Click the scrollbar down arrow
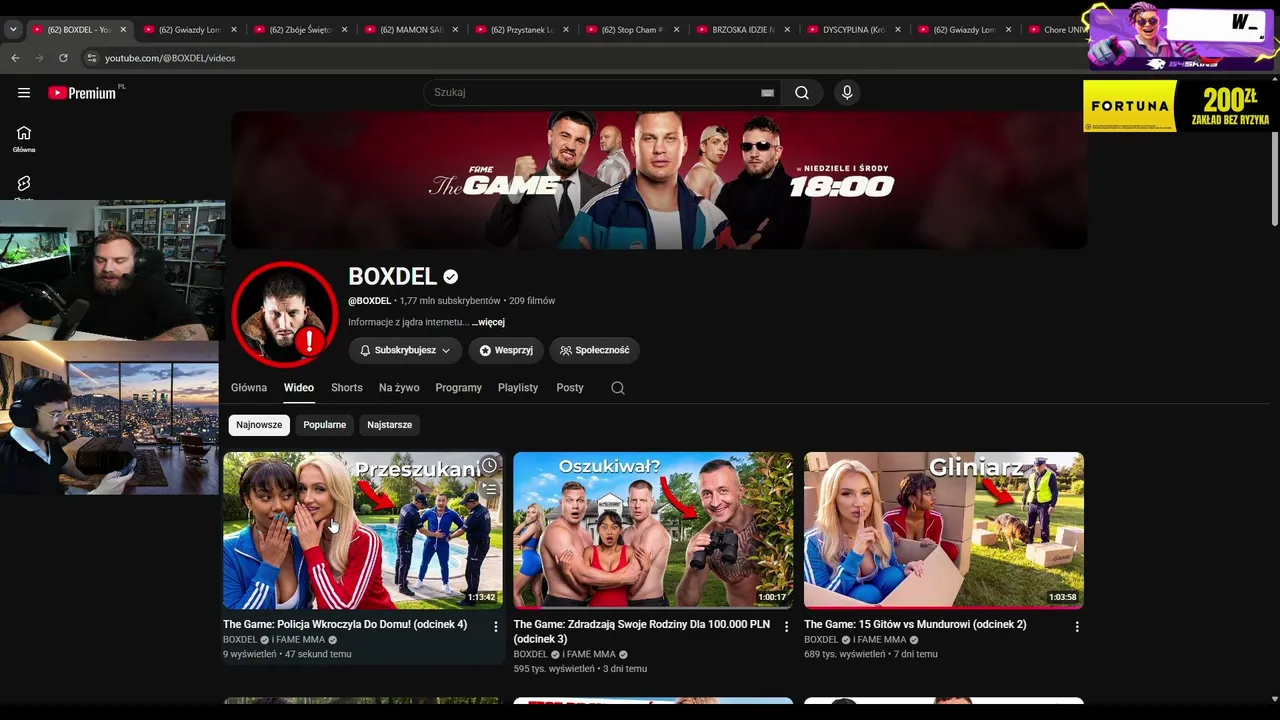The width and height of the screenshot is (1280, 720). [1274, 699]
